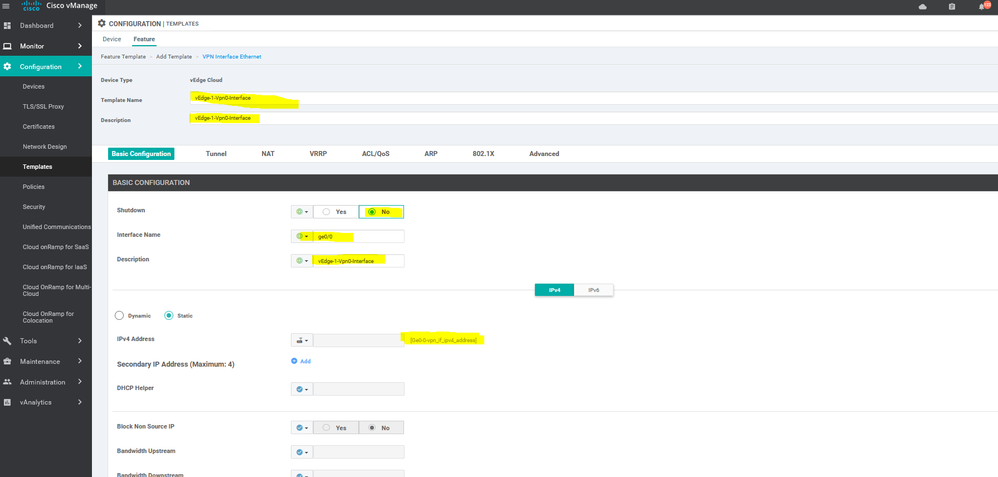Image resolution: width=998 pixels, height=477 pixels.
Task: Click the Monitor screen icon
Action: click(8, 46)
